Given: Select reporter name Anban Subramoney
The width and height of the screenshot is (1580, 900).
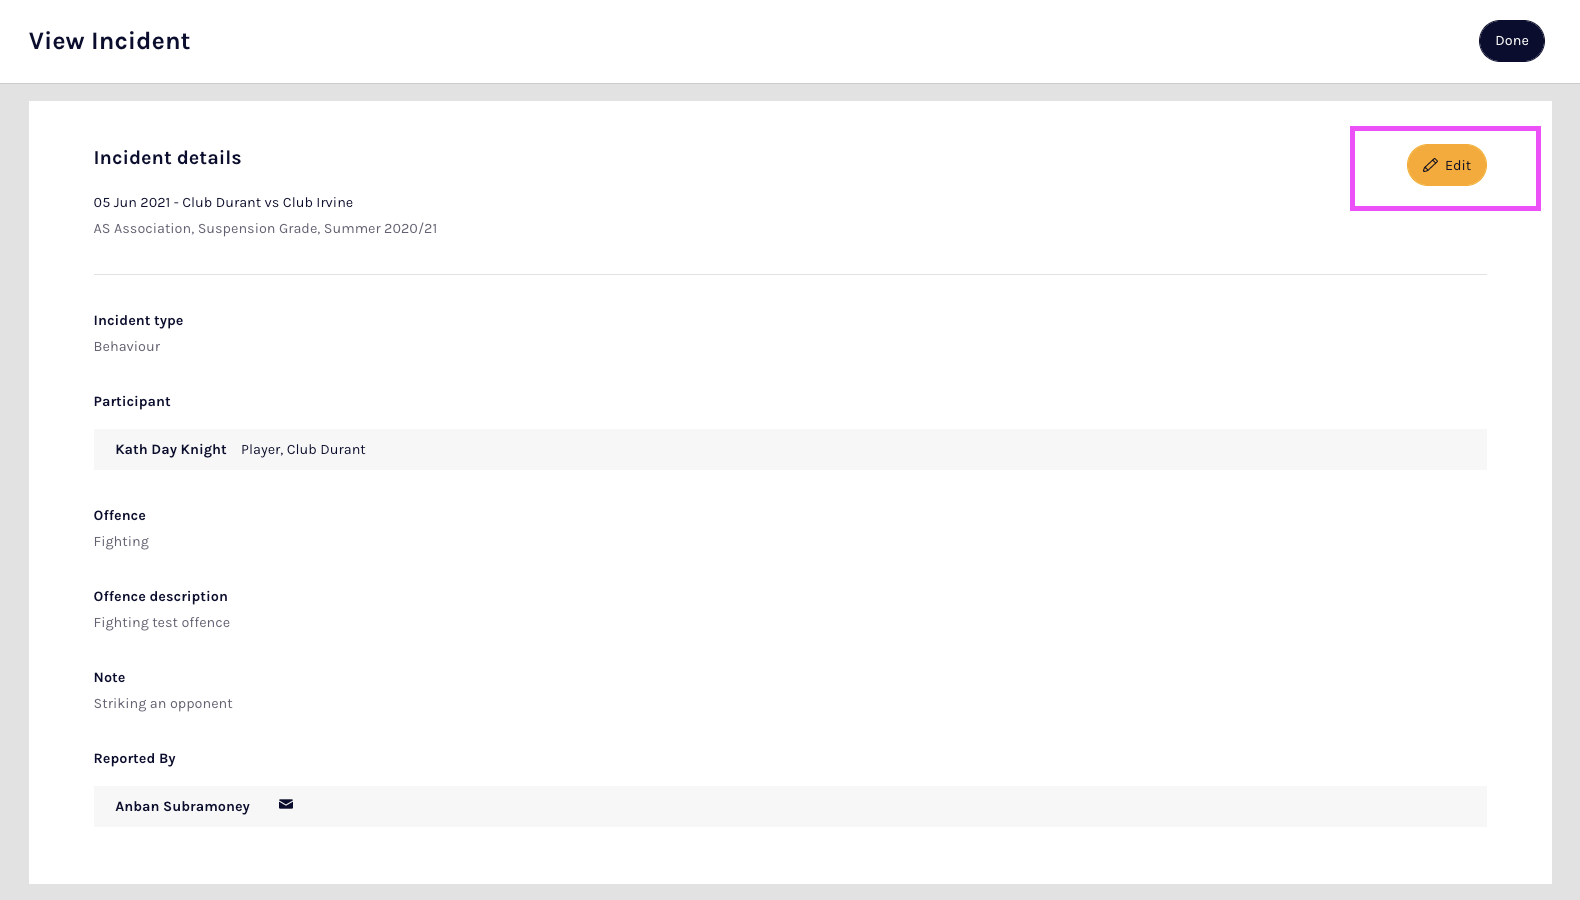Looking at the screenshot, I should [182, 807].
